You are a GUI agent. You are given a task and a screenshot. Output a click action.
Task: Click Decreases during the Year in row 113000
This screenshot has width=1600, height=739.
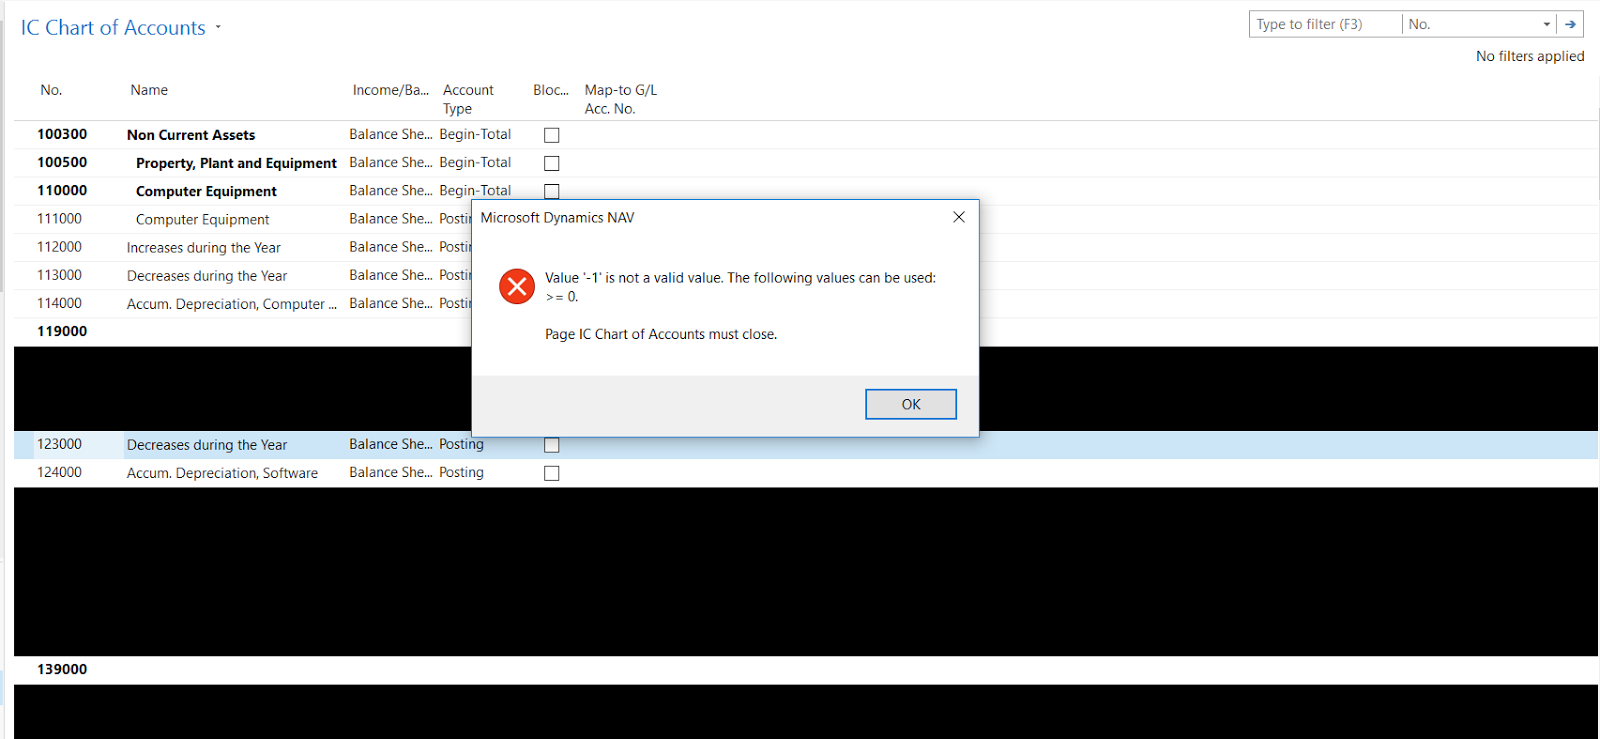[207, 275]
